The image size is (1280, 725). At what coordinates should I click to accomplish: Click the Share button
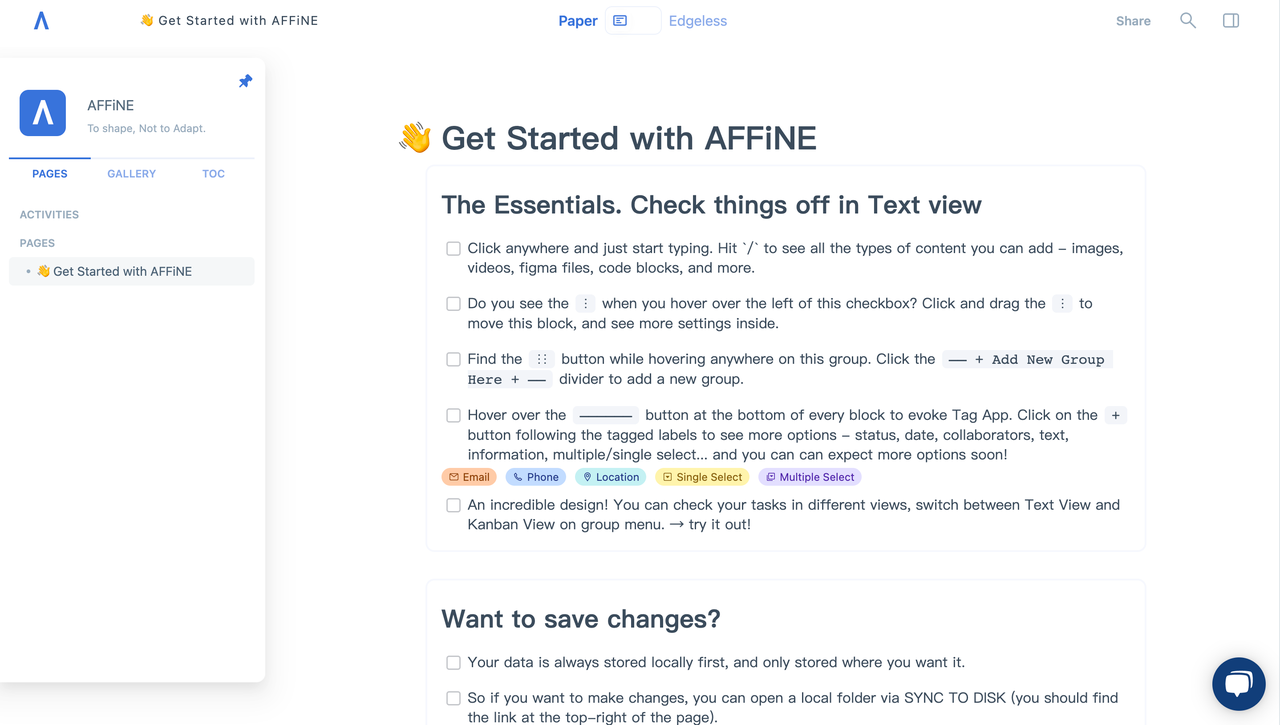[1133, 20]
